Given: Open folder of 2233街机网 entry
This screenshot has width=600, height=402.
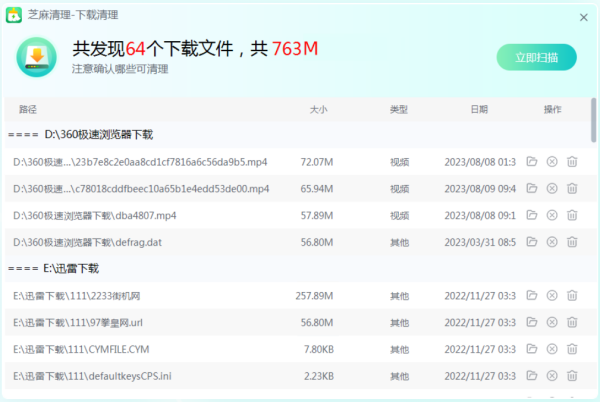Looking at the screenshot, I should (x=532, y=295).
